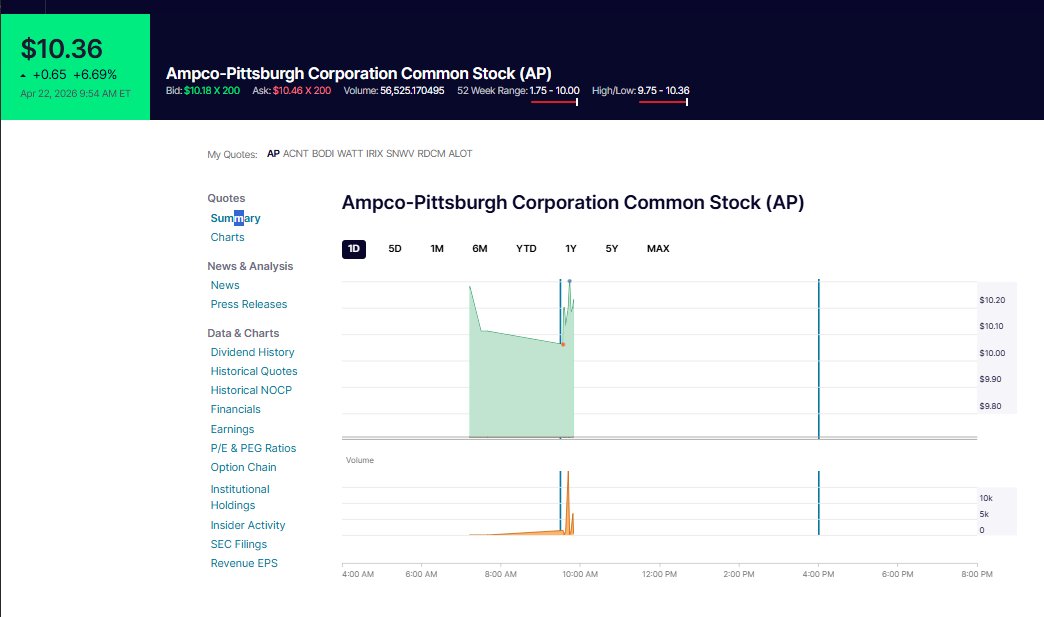This screenshot has width=1044, height=617.
Task: Open Institutional Holdings page
Action: (x=240, y=497)
